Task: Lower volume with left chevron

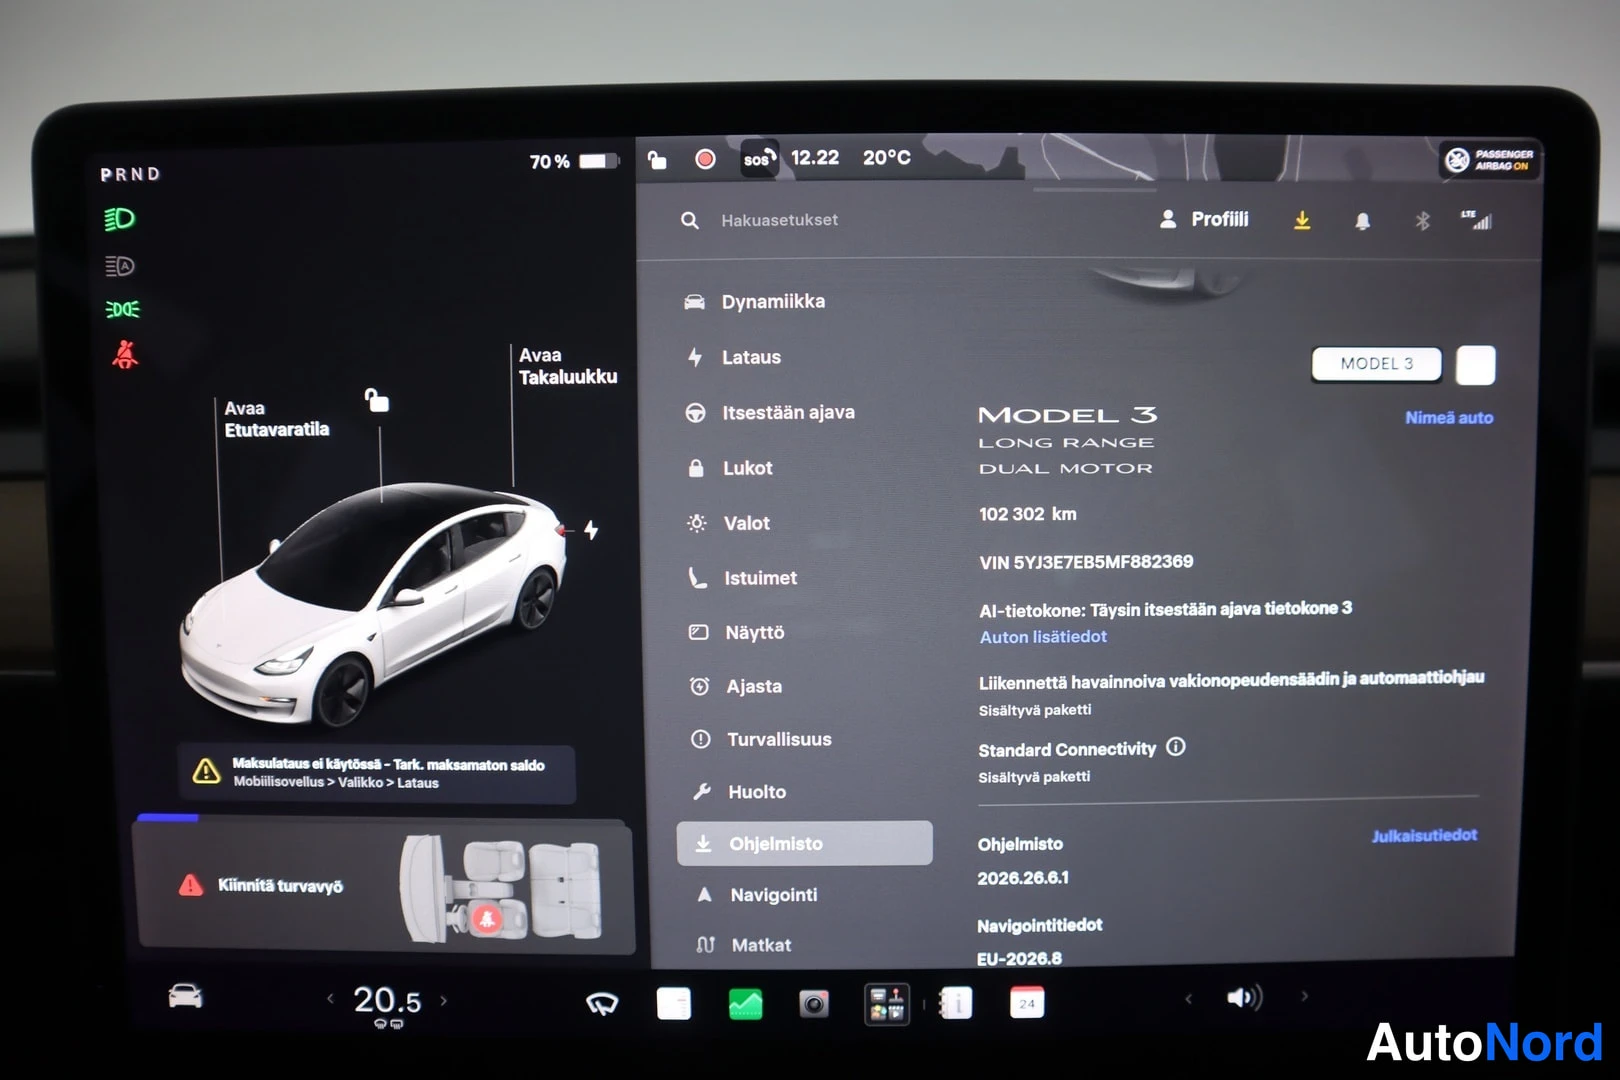Action: pyautogui.click(x=1188, y=998)
